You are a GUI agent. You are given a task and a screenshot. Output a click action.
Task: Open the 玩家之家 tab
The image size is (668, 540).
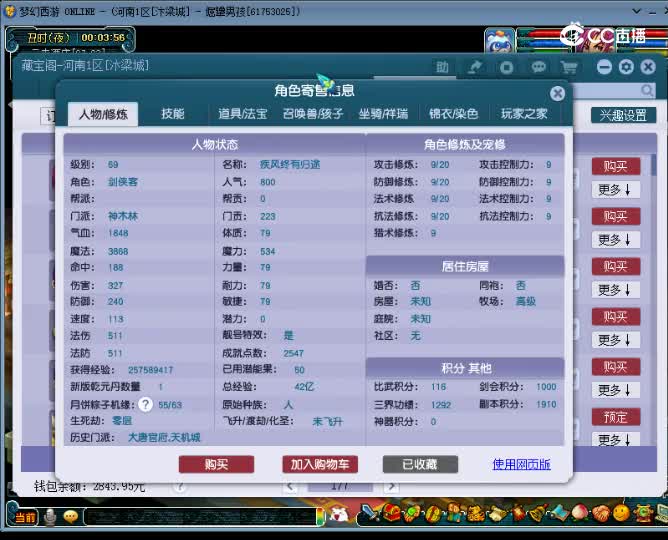(524, 114)
